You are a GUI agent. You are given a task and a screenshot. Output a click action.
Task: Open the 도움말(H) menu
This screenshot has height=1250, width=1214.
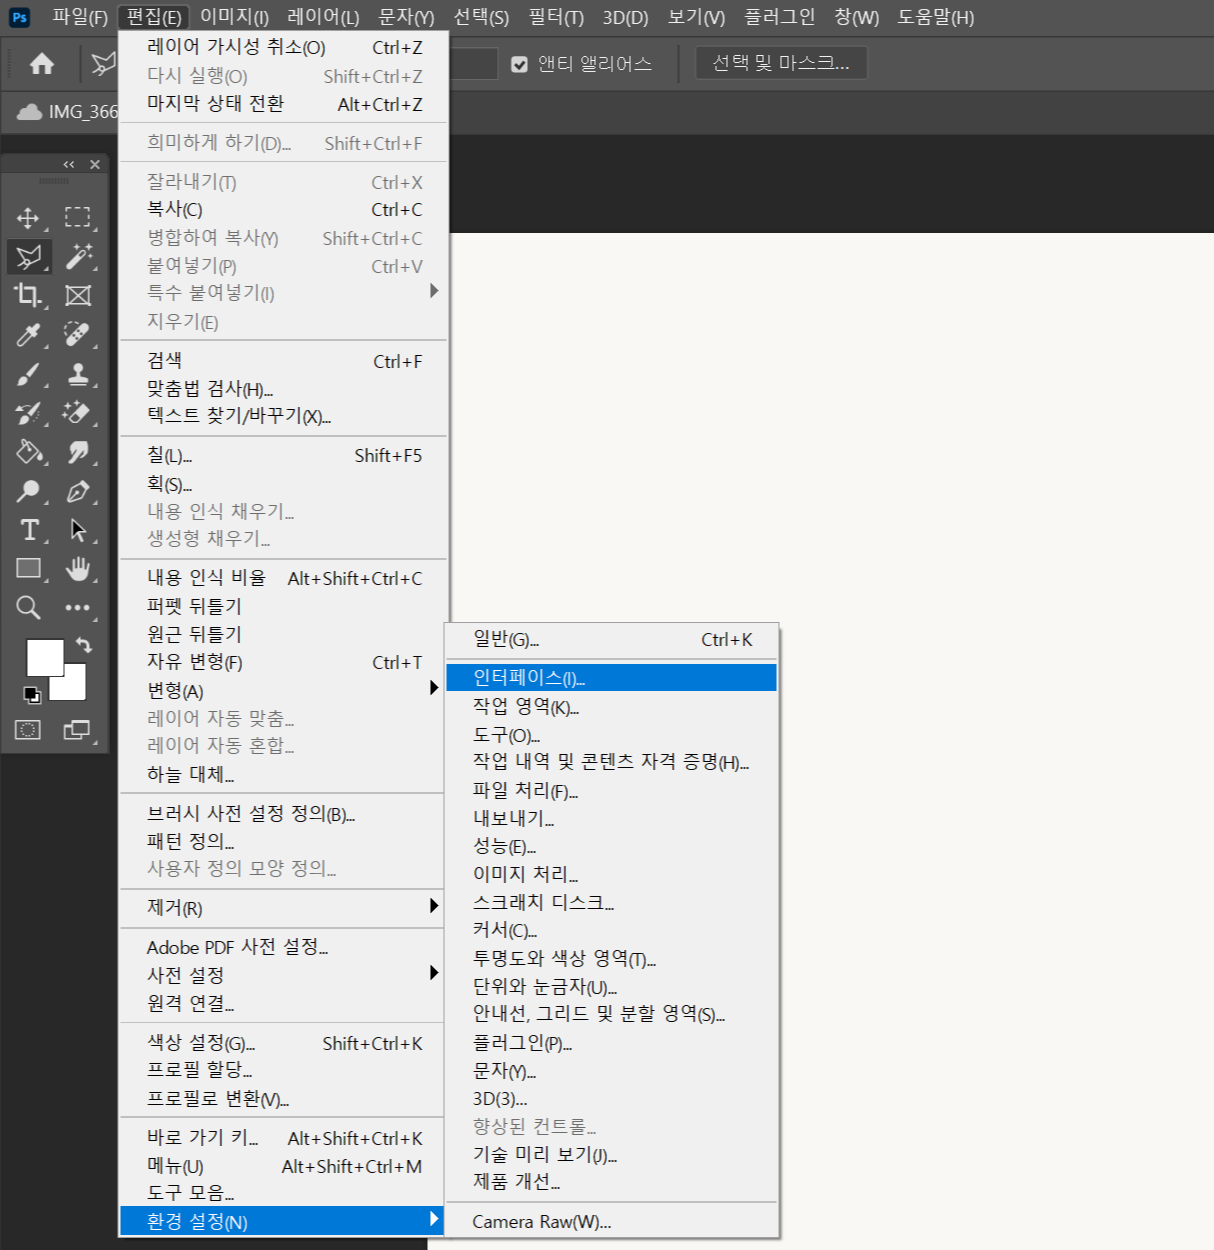click(x=936, y=17)
